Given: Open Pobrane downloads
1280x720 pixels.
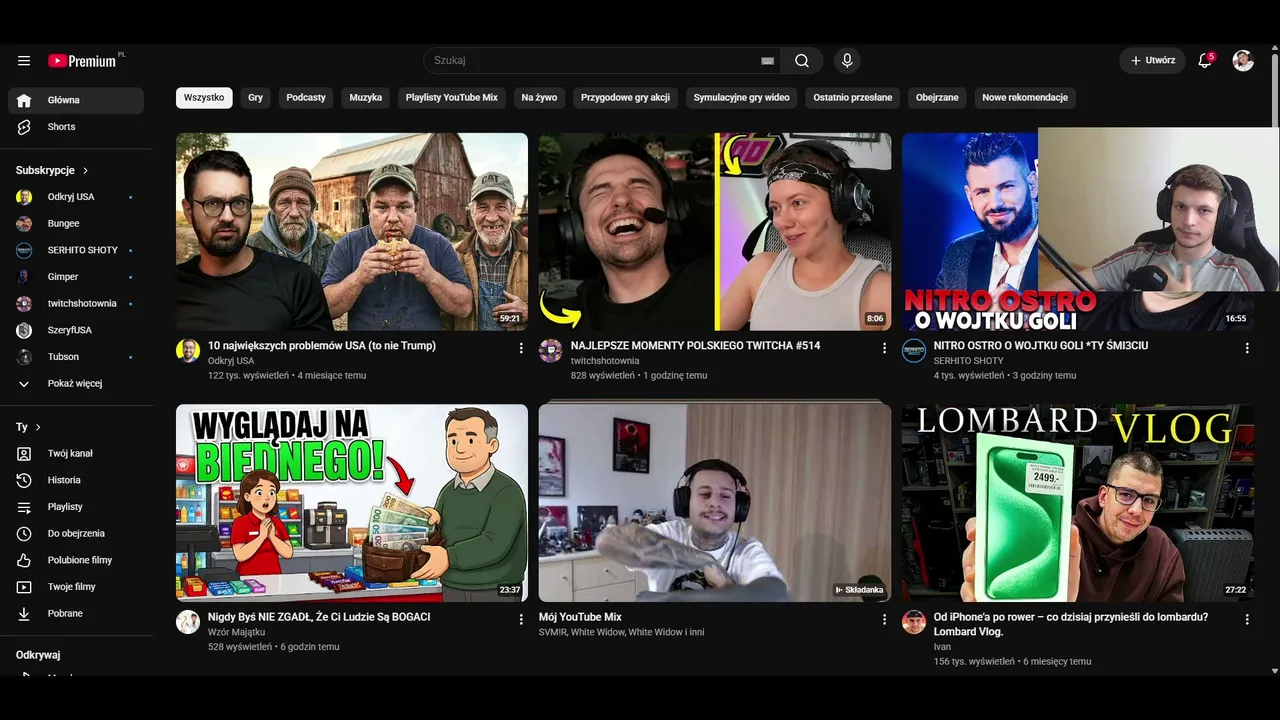Looking at the screenshot, I should (76, 614).
